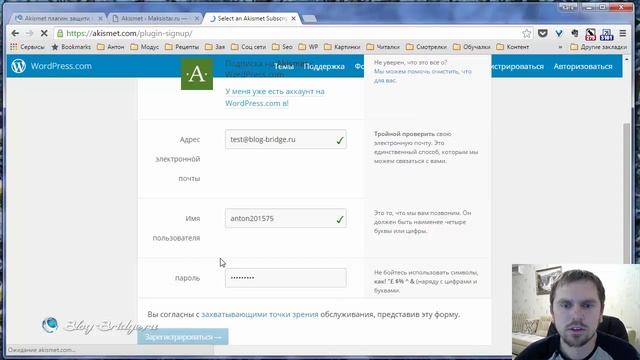Open the Читалки bookmark folder
640x360 pixels.
[x=383, y=47]
